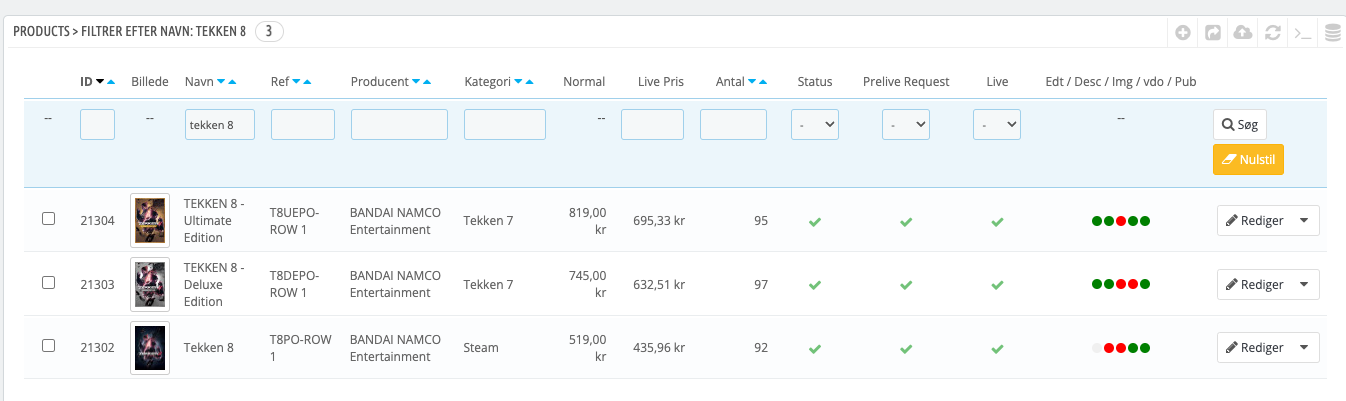Viewport: 1346px width, 401px height.
Task: Click the cloud upload import icon
Action: 1242,33
